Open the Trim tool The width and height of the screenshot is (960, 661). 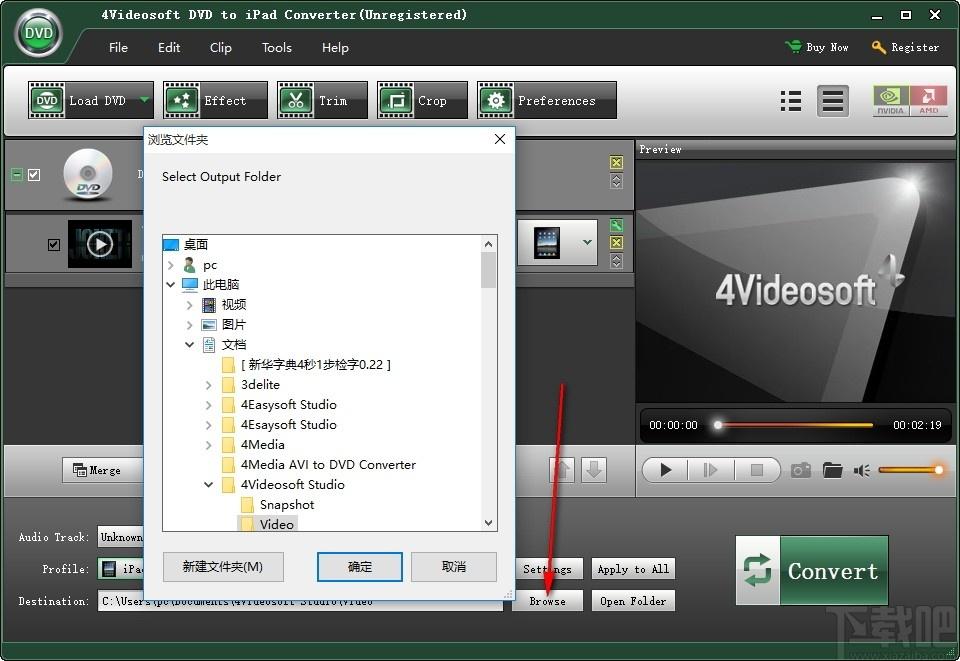(322, 100)
